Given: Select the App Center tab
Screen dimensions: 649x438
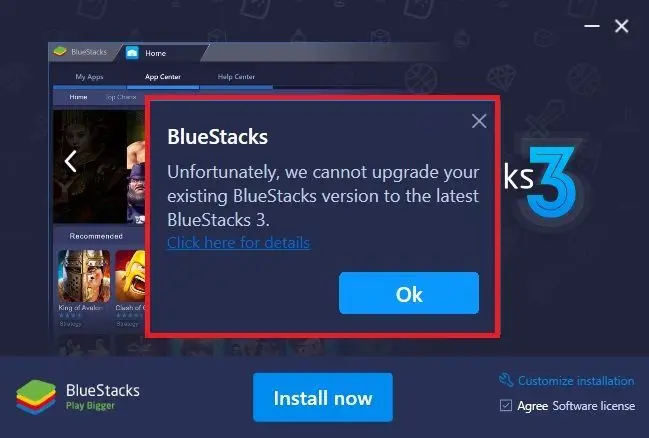Looking at the screenshot, I should click(x=163, y=77).
